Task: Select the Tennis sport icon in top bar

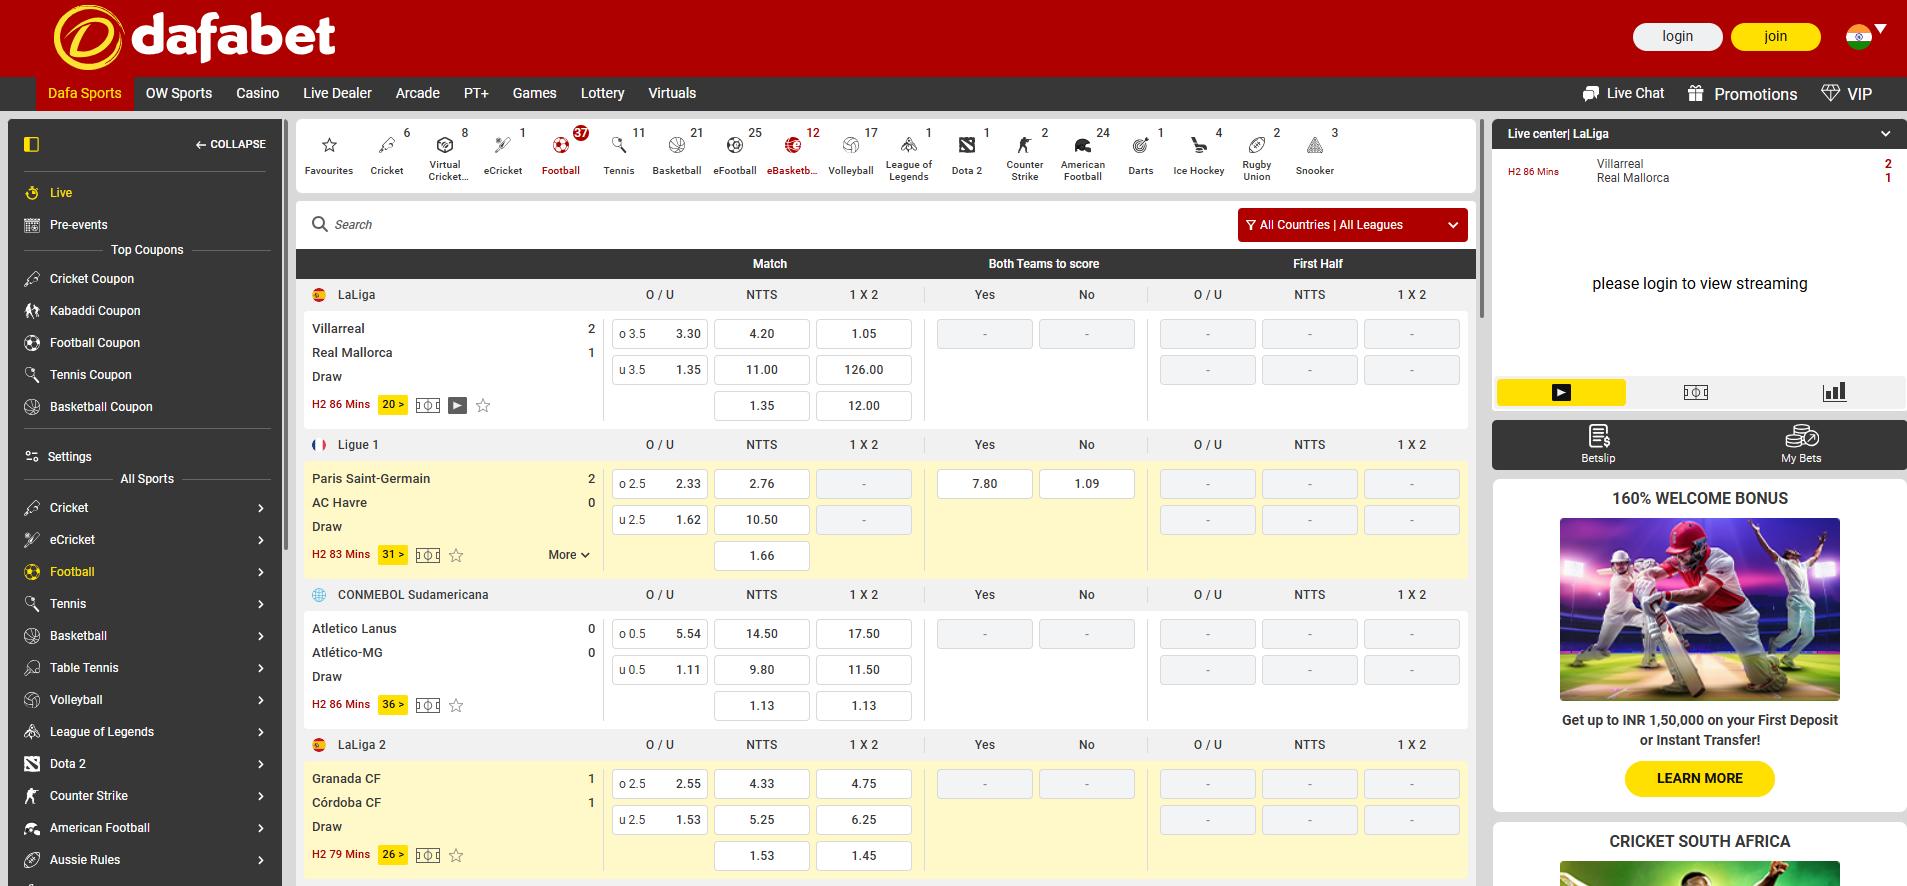Action: tap(619, 153)
